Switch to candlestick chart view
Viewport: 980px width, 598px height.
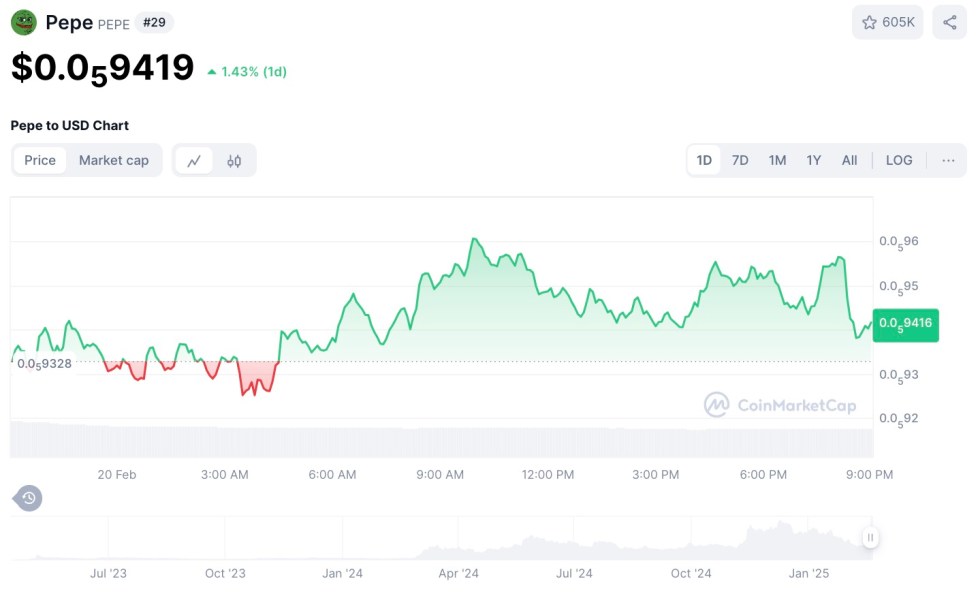234,160
